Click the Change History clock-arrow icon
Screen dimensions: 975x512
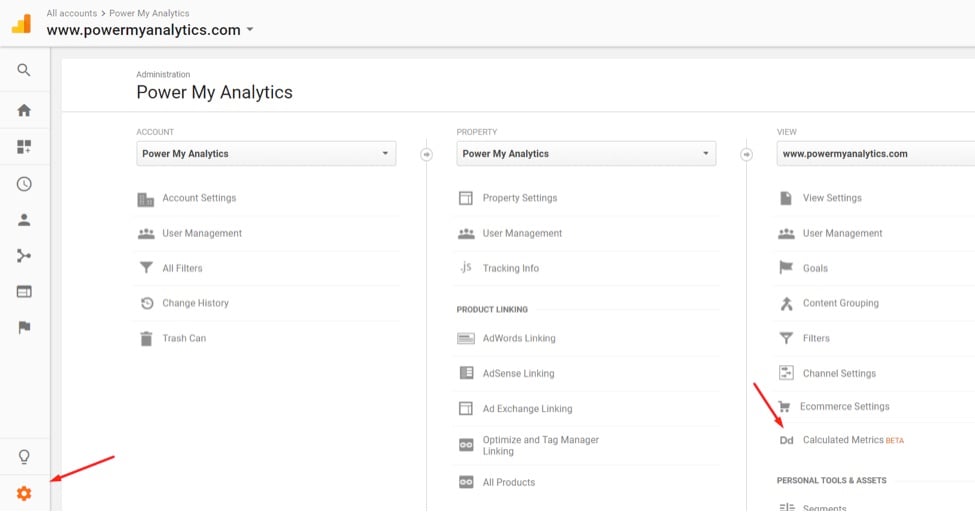click(147, 303)
